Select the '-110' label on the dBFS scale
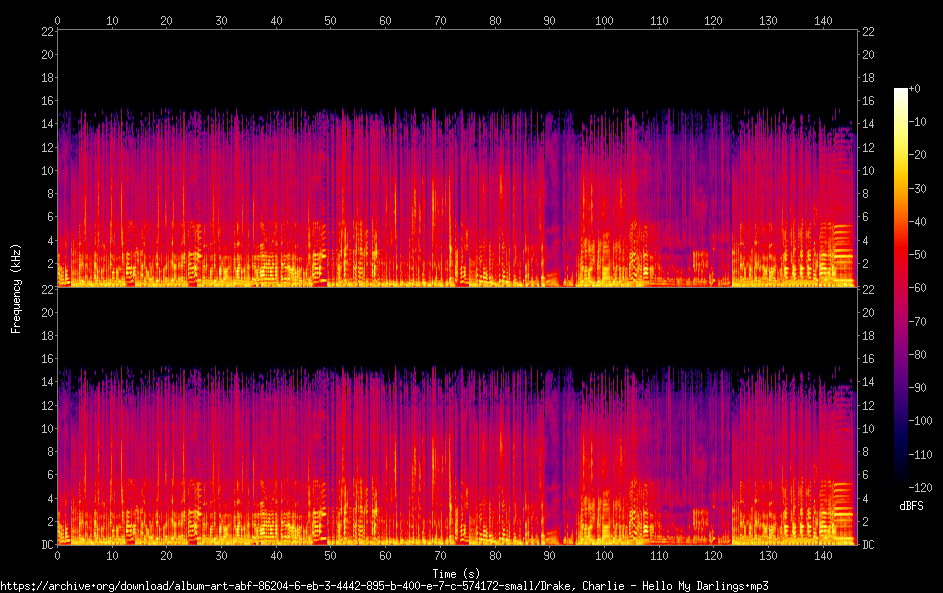The width and height of the screenshot is (943, 593). pos(921,454)
